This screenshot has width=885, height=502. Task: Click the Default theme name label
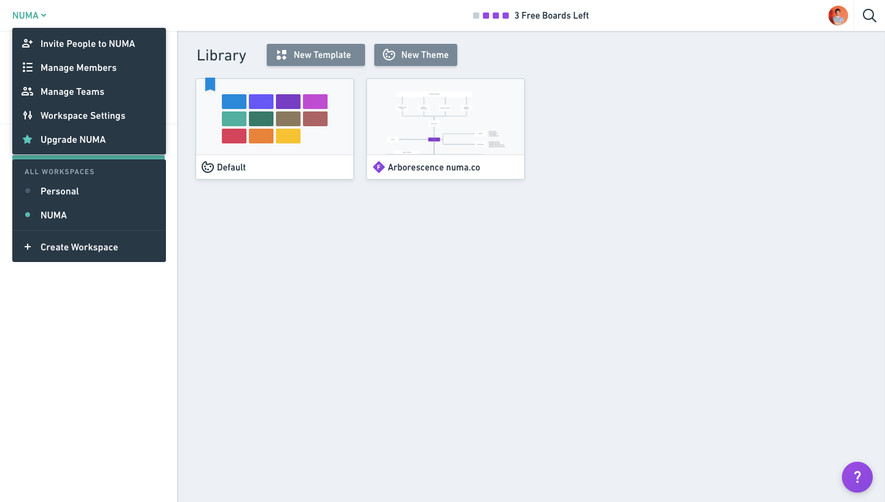click(x=231, y=167)
